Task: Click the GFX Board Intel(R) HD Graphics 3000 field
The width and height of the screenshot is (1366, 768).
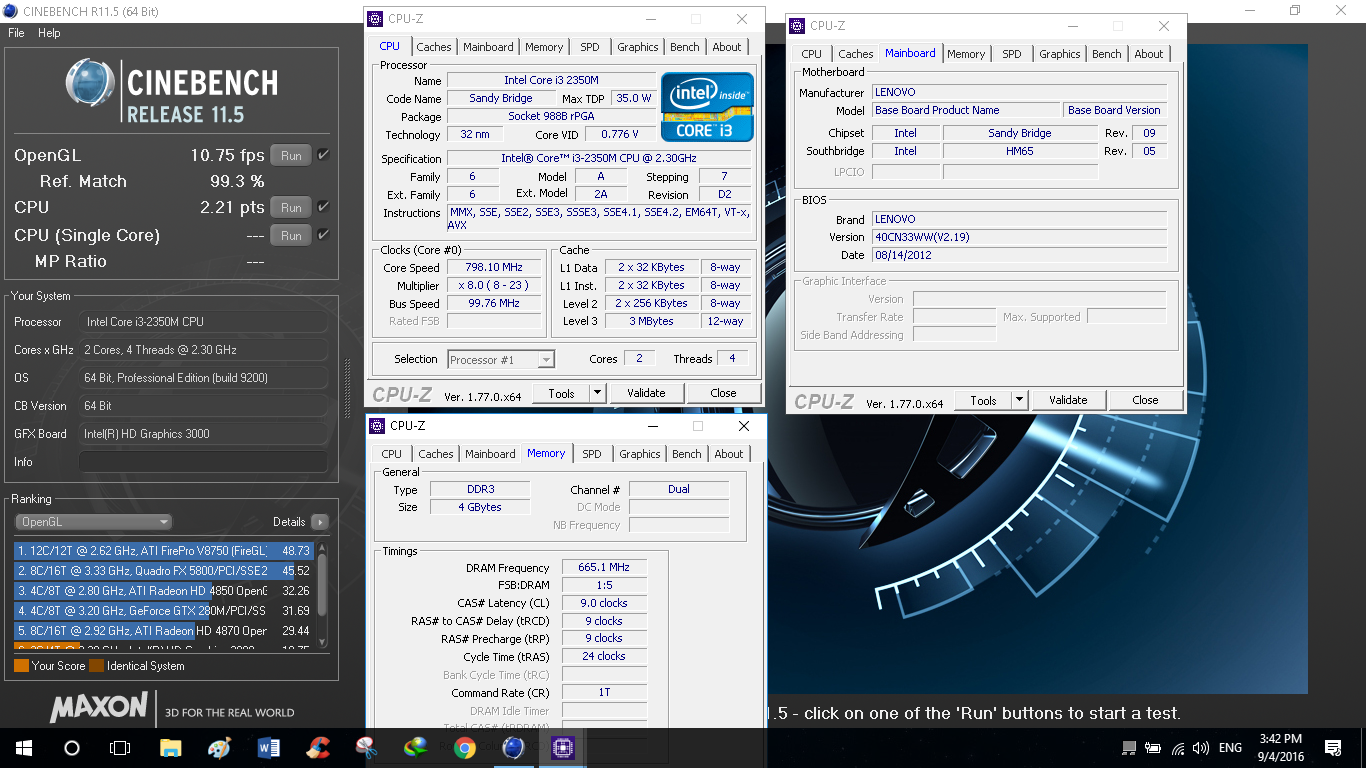Action: (x=203, y=434)
